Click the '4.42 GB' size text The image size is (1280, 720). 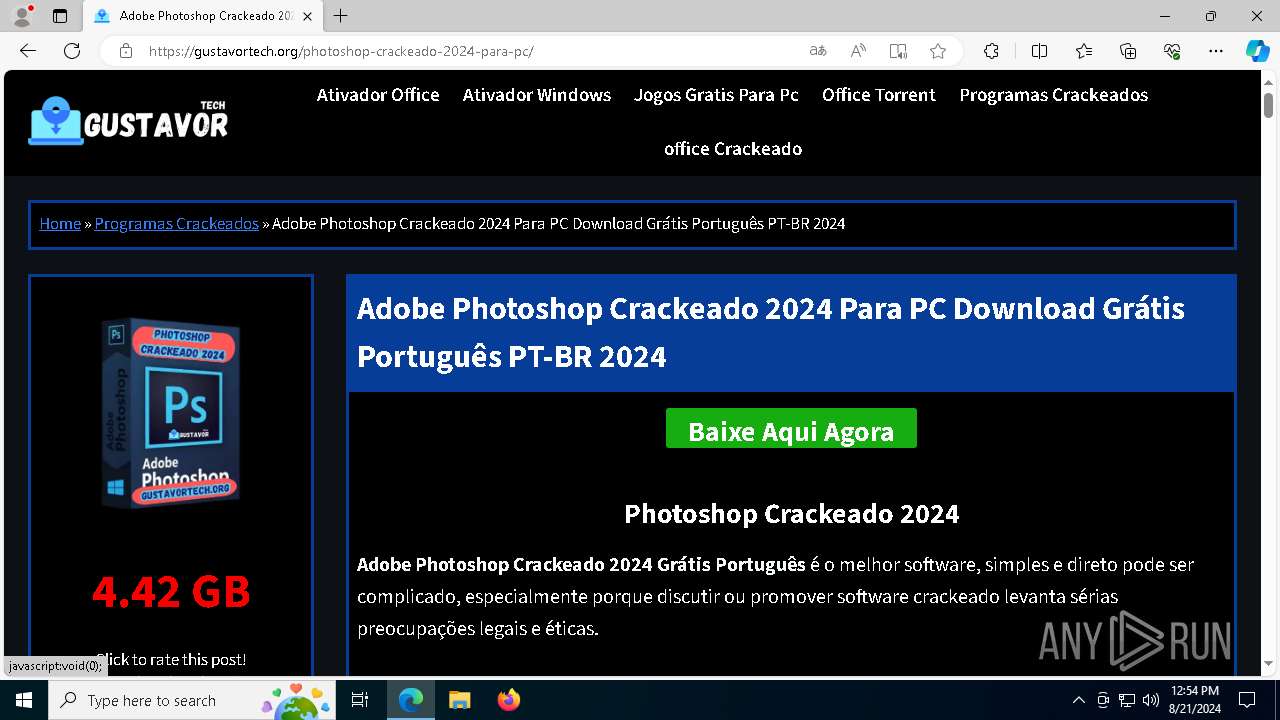tap(171, 592)
